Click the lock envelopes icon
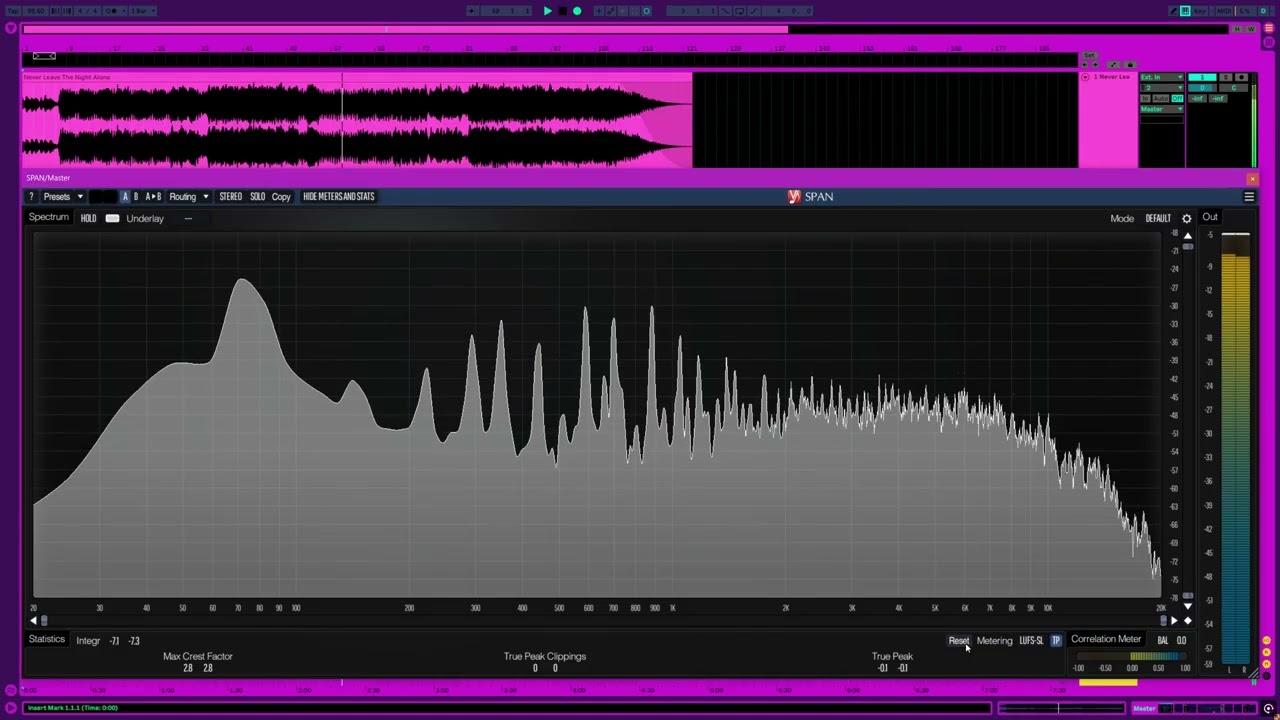Image resolution: width=1280 pixels, height=720 pixels. [x=1130, y=65]
